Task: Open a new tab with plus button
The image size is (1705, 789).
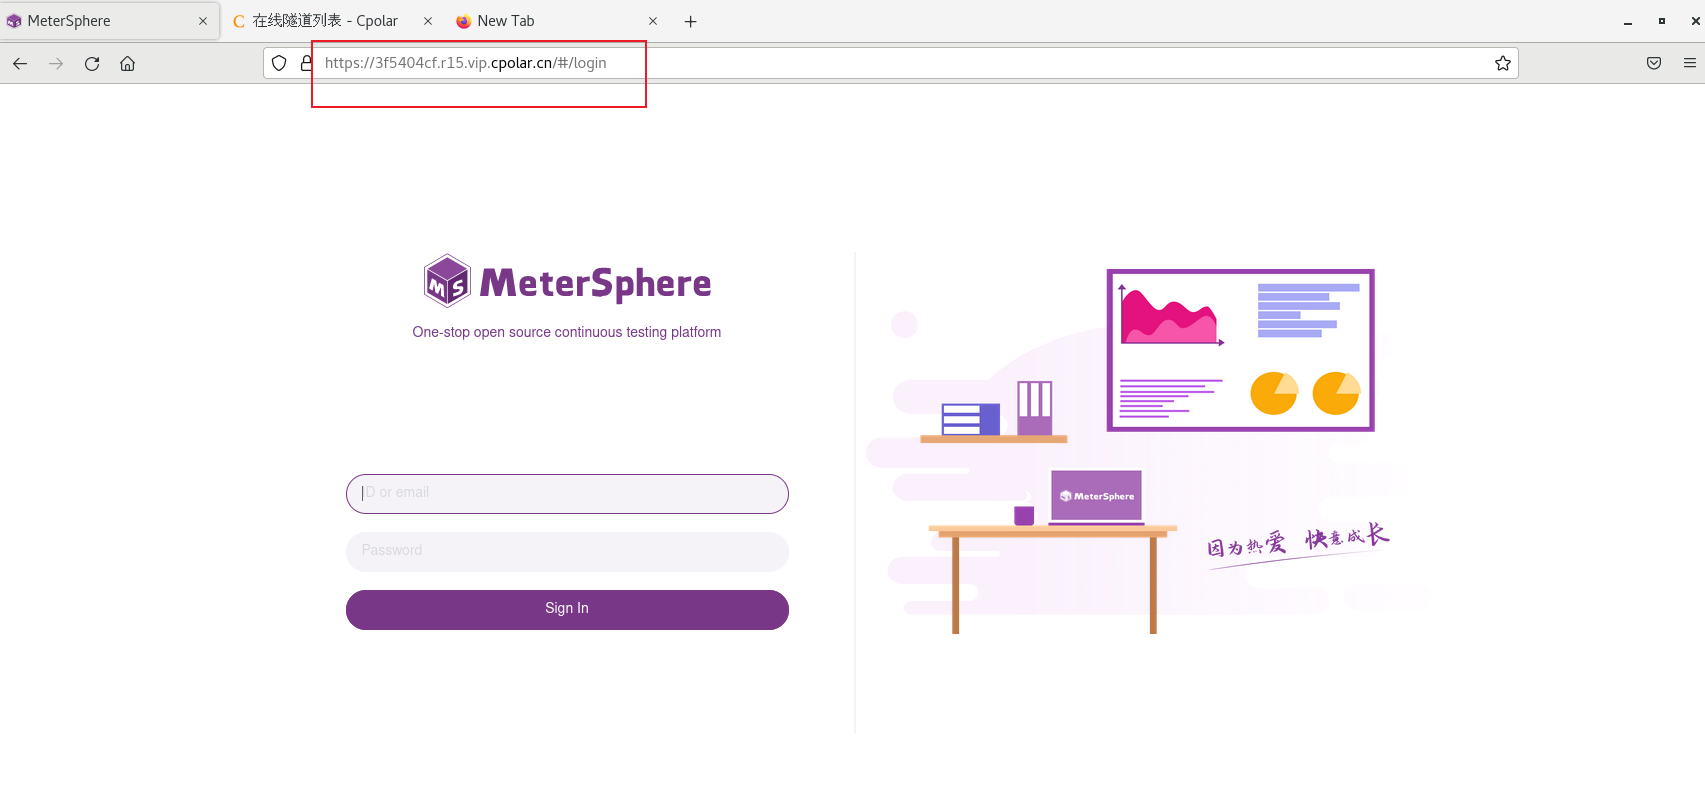Action: click(x=690, y=21)
